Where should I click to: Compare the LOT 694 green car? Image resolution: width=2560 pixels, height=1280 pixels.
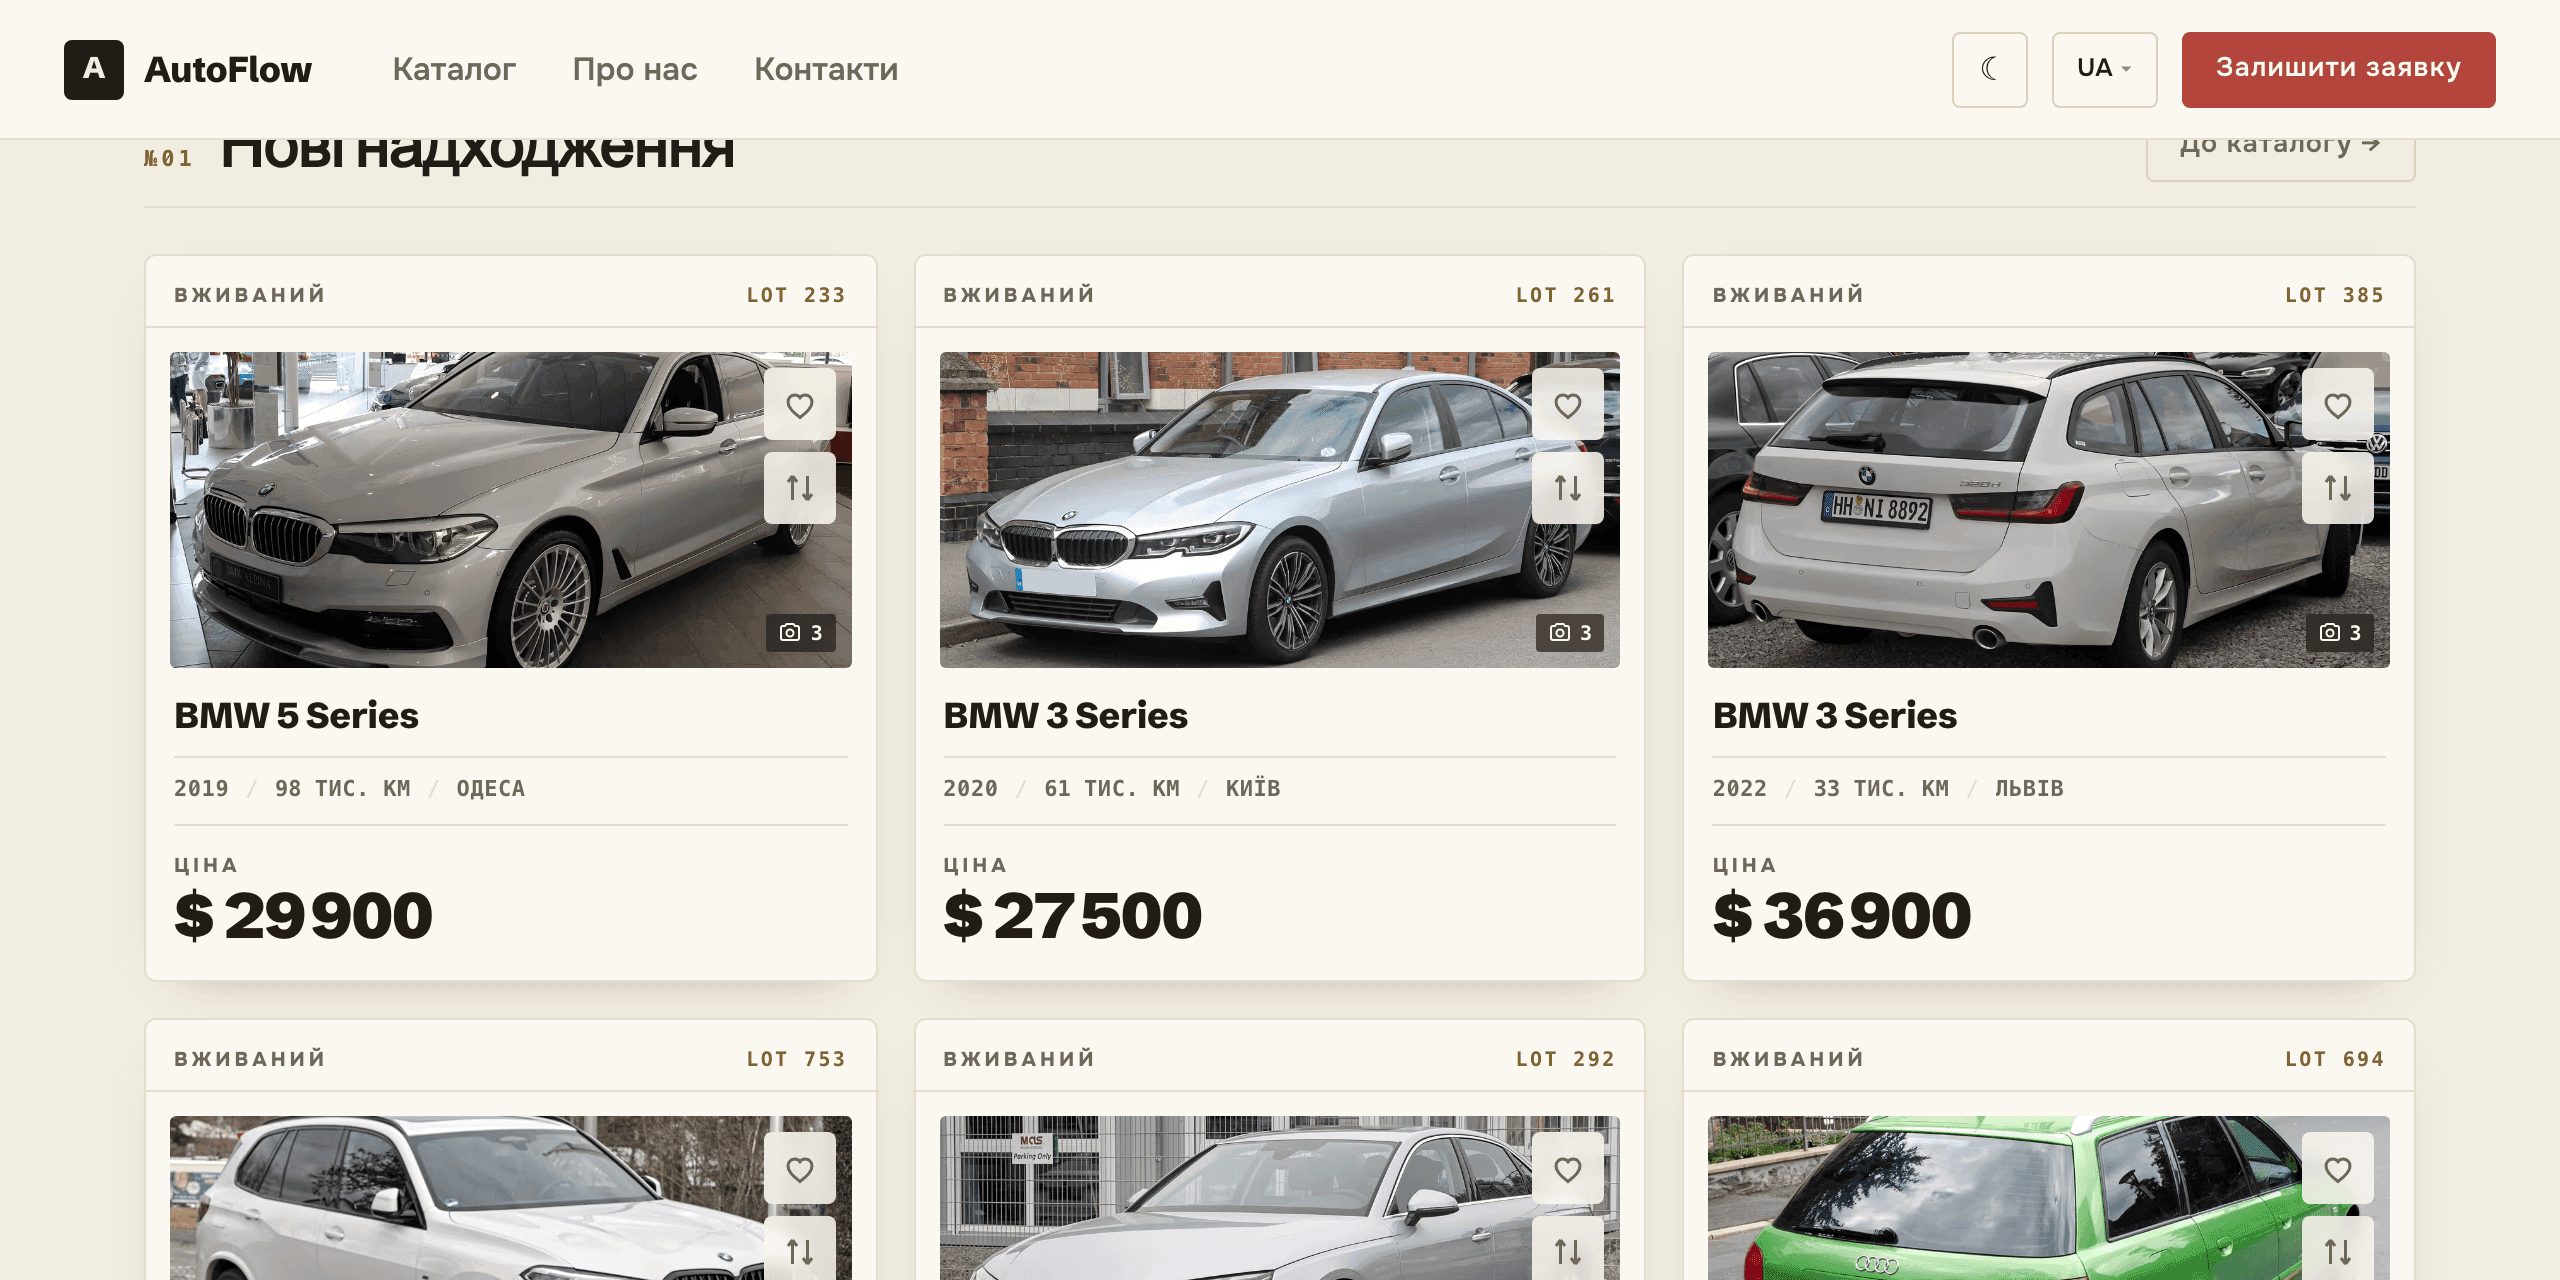2337,1250
